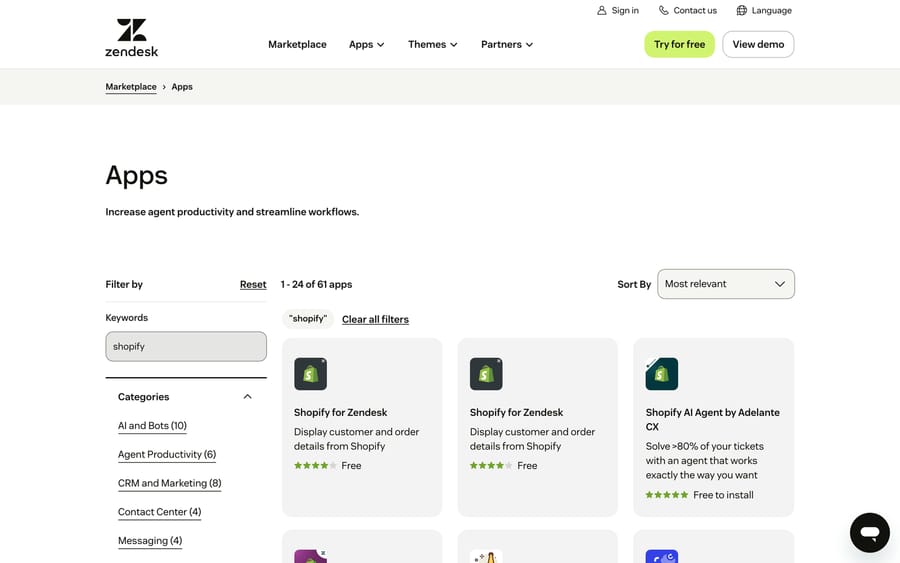Click the Sign in person icon
900x563 pixels.
(x=602, y=10)
